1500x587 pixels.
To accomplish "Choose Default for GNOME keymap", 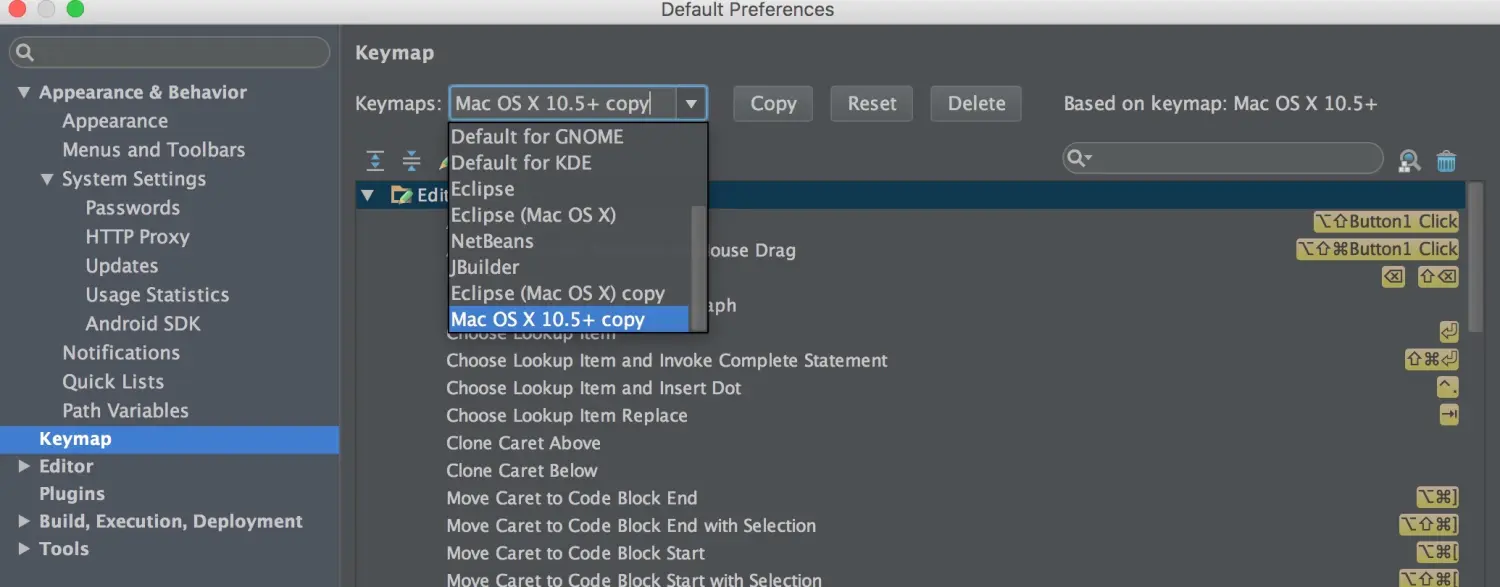I will tap(570, 137).
